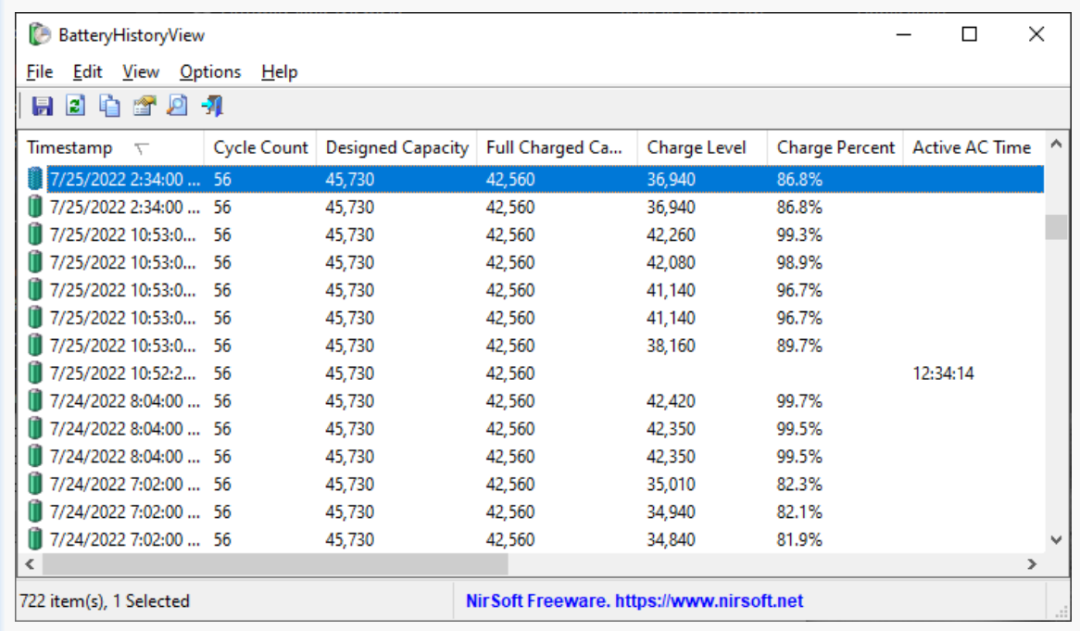Click the Save Selected Items toolbar icon

point(42,106)
